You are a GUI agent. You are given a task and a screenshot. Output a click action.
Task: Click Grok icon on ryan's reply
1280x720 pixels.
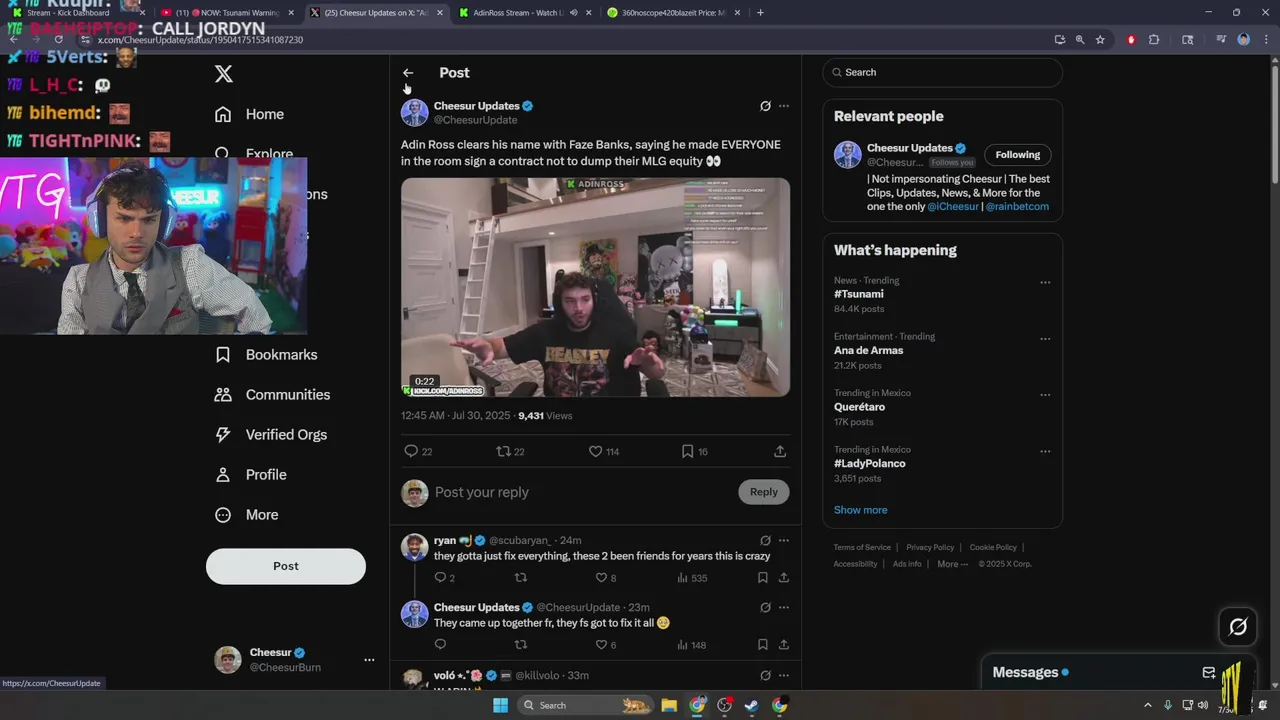[x=765, y=541]
